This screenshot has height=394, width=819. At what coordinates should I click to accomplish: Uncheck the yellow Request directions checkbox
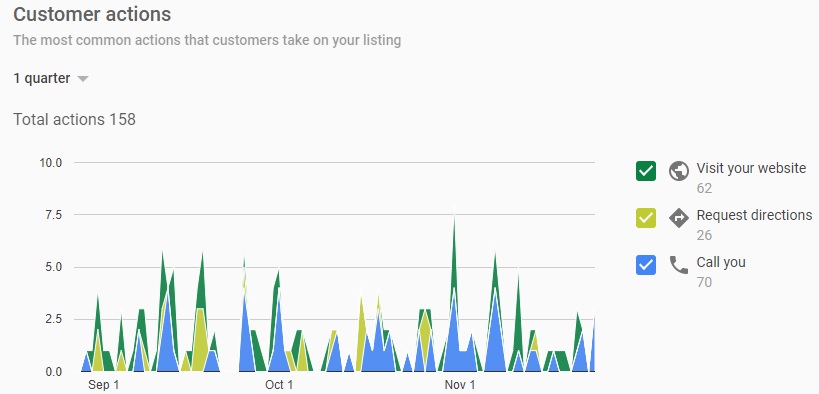click(646, 218)
